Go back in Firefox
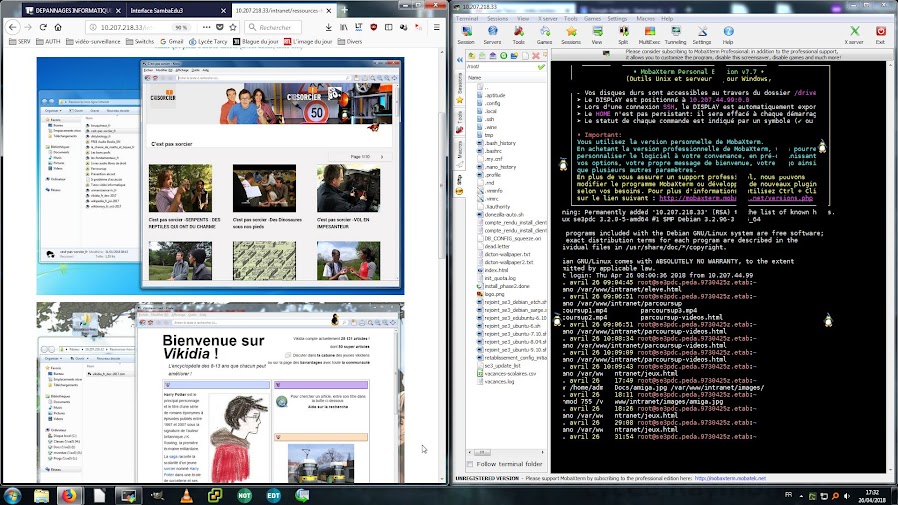Screen dimensions: 898x505 pyautogui.click(x=13, y=27)
